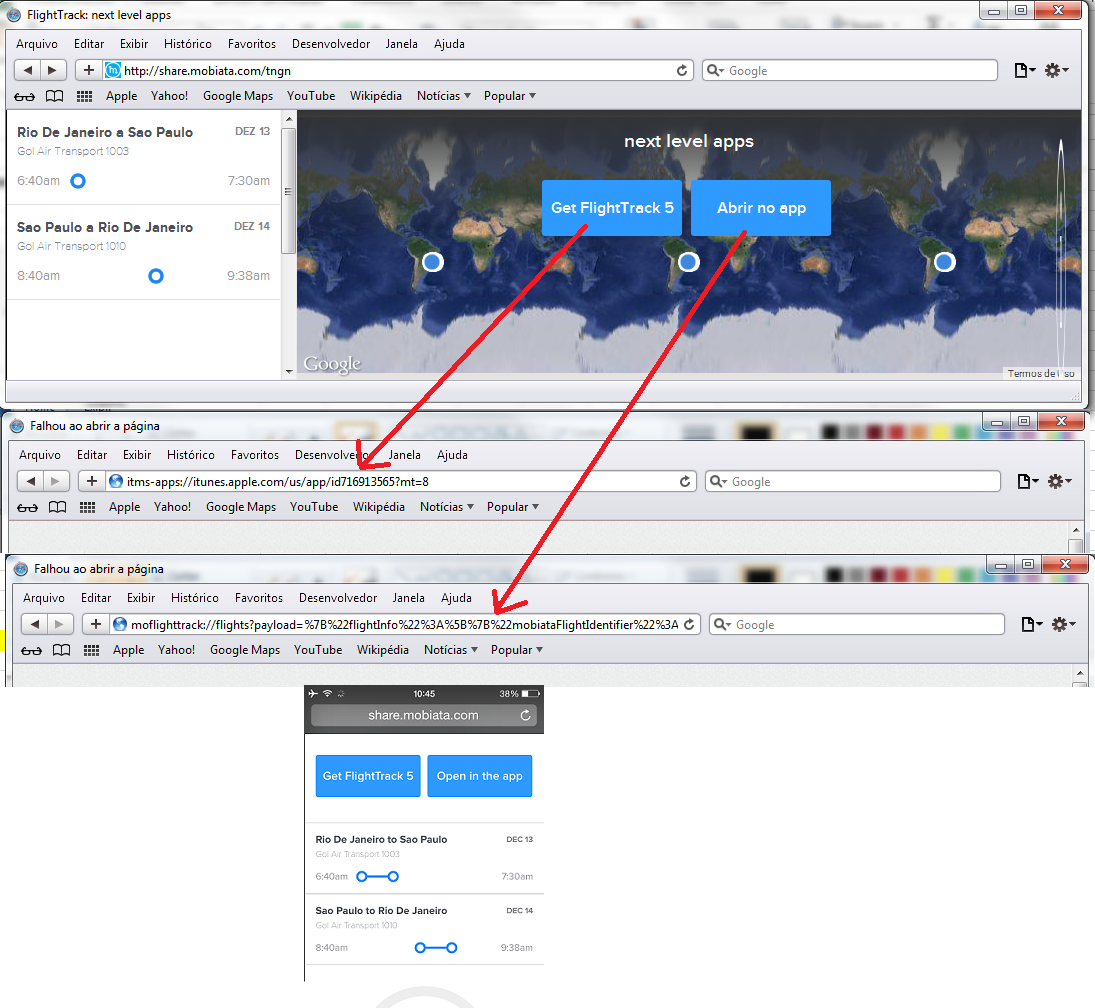Image resolution: width=1095 pixels, height=1008 pixels.
Task: Open page menu in the itms-apps window
Action: pos(1027,481)
